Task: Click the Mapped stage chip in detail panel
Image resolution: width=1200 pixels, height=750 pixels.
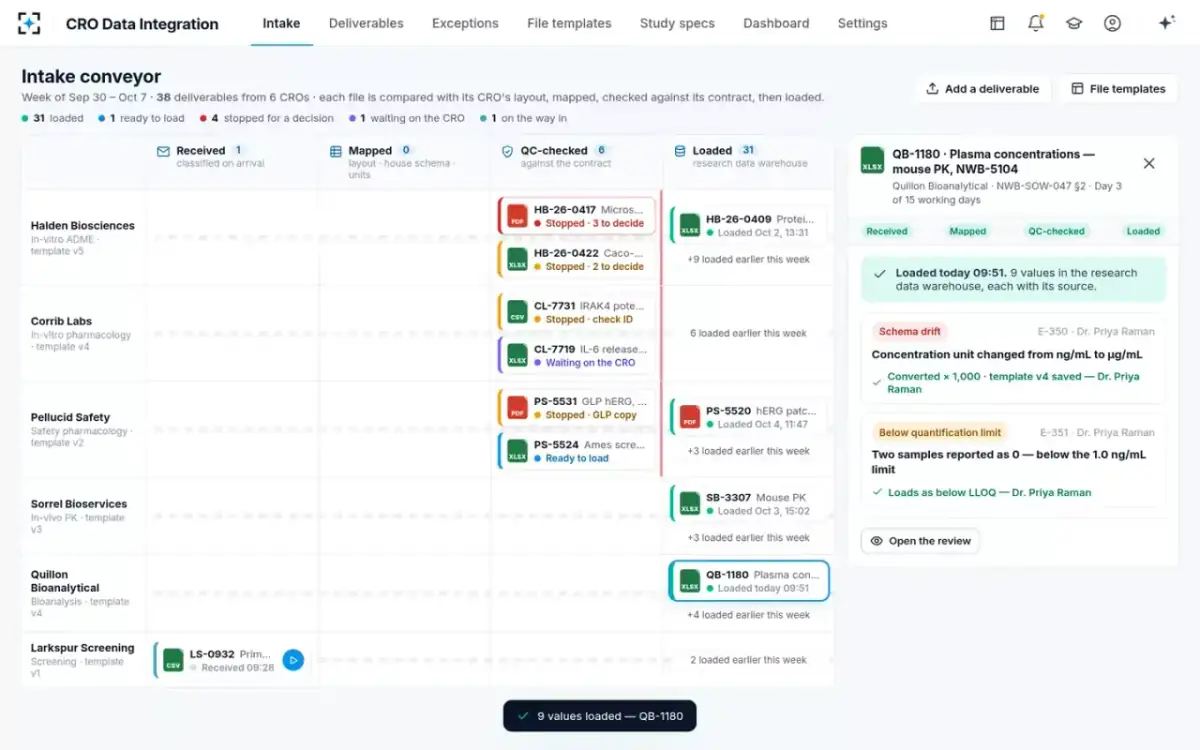Action: pyautogui.click(x=968, y=231)
